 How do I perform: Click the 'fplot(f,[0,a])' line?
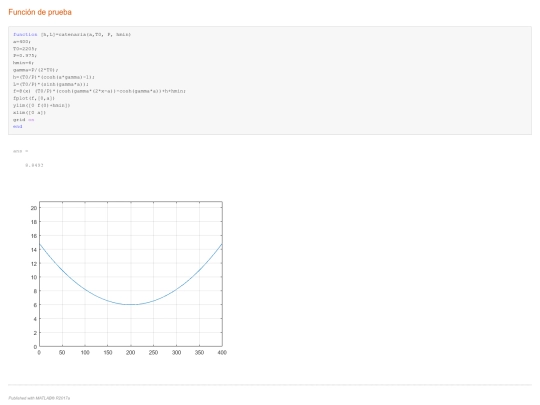(x=34, y=98)
